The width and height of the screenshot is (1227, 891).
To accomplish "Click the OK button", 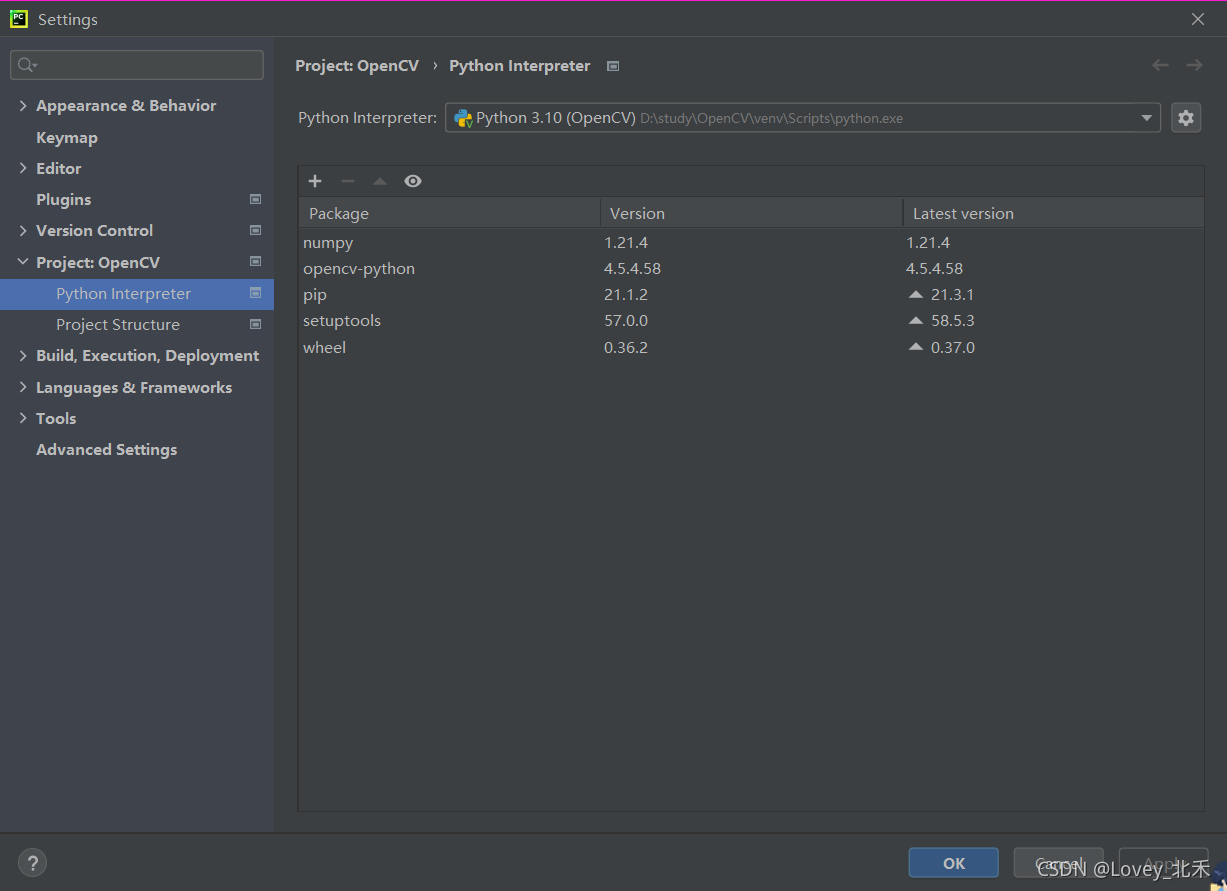I will pos(954,863).
